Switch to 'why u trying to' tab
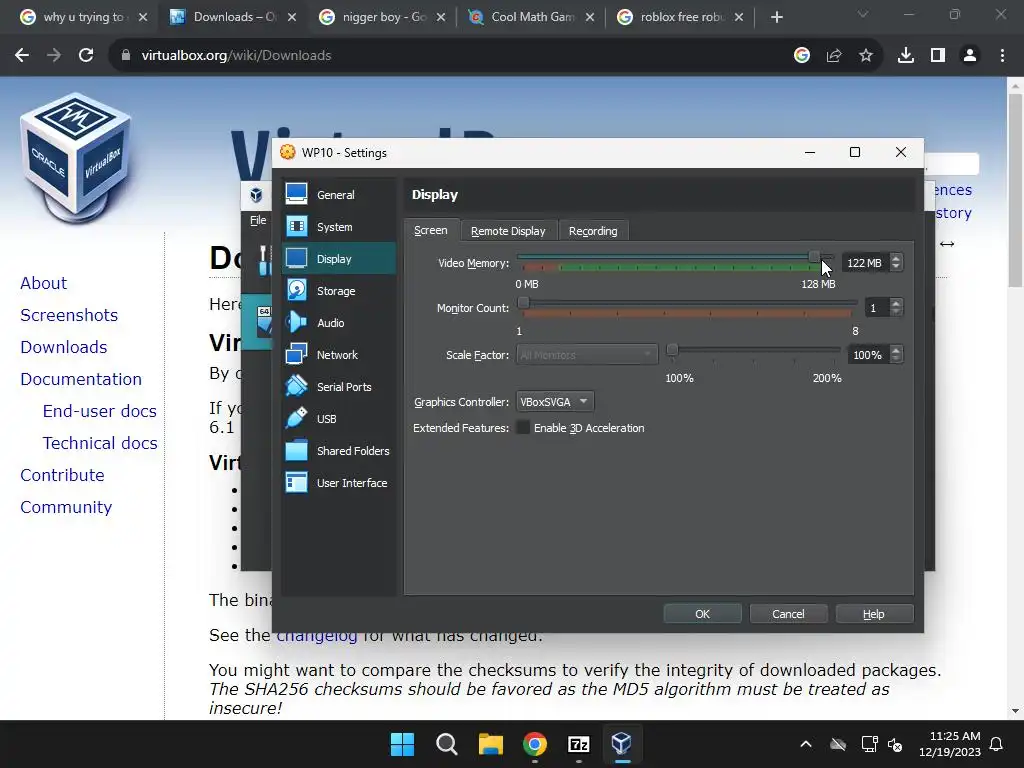 point(83,17)
